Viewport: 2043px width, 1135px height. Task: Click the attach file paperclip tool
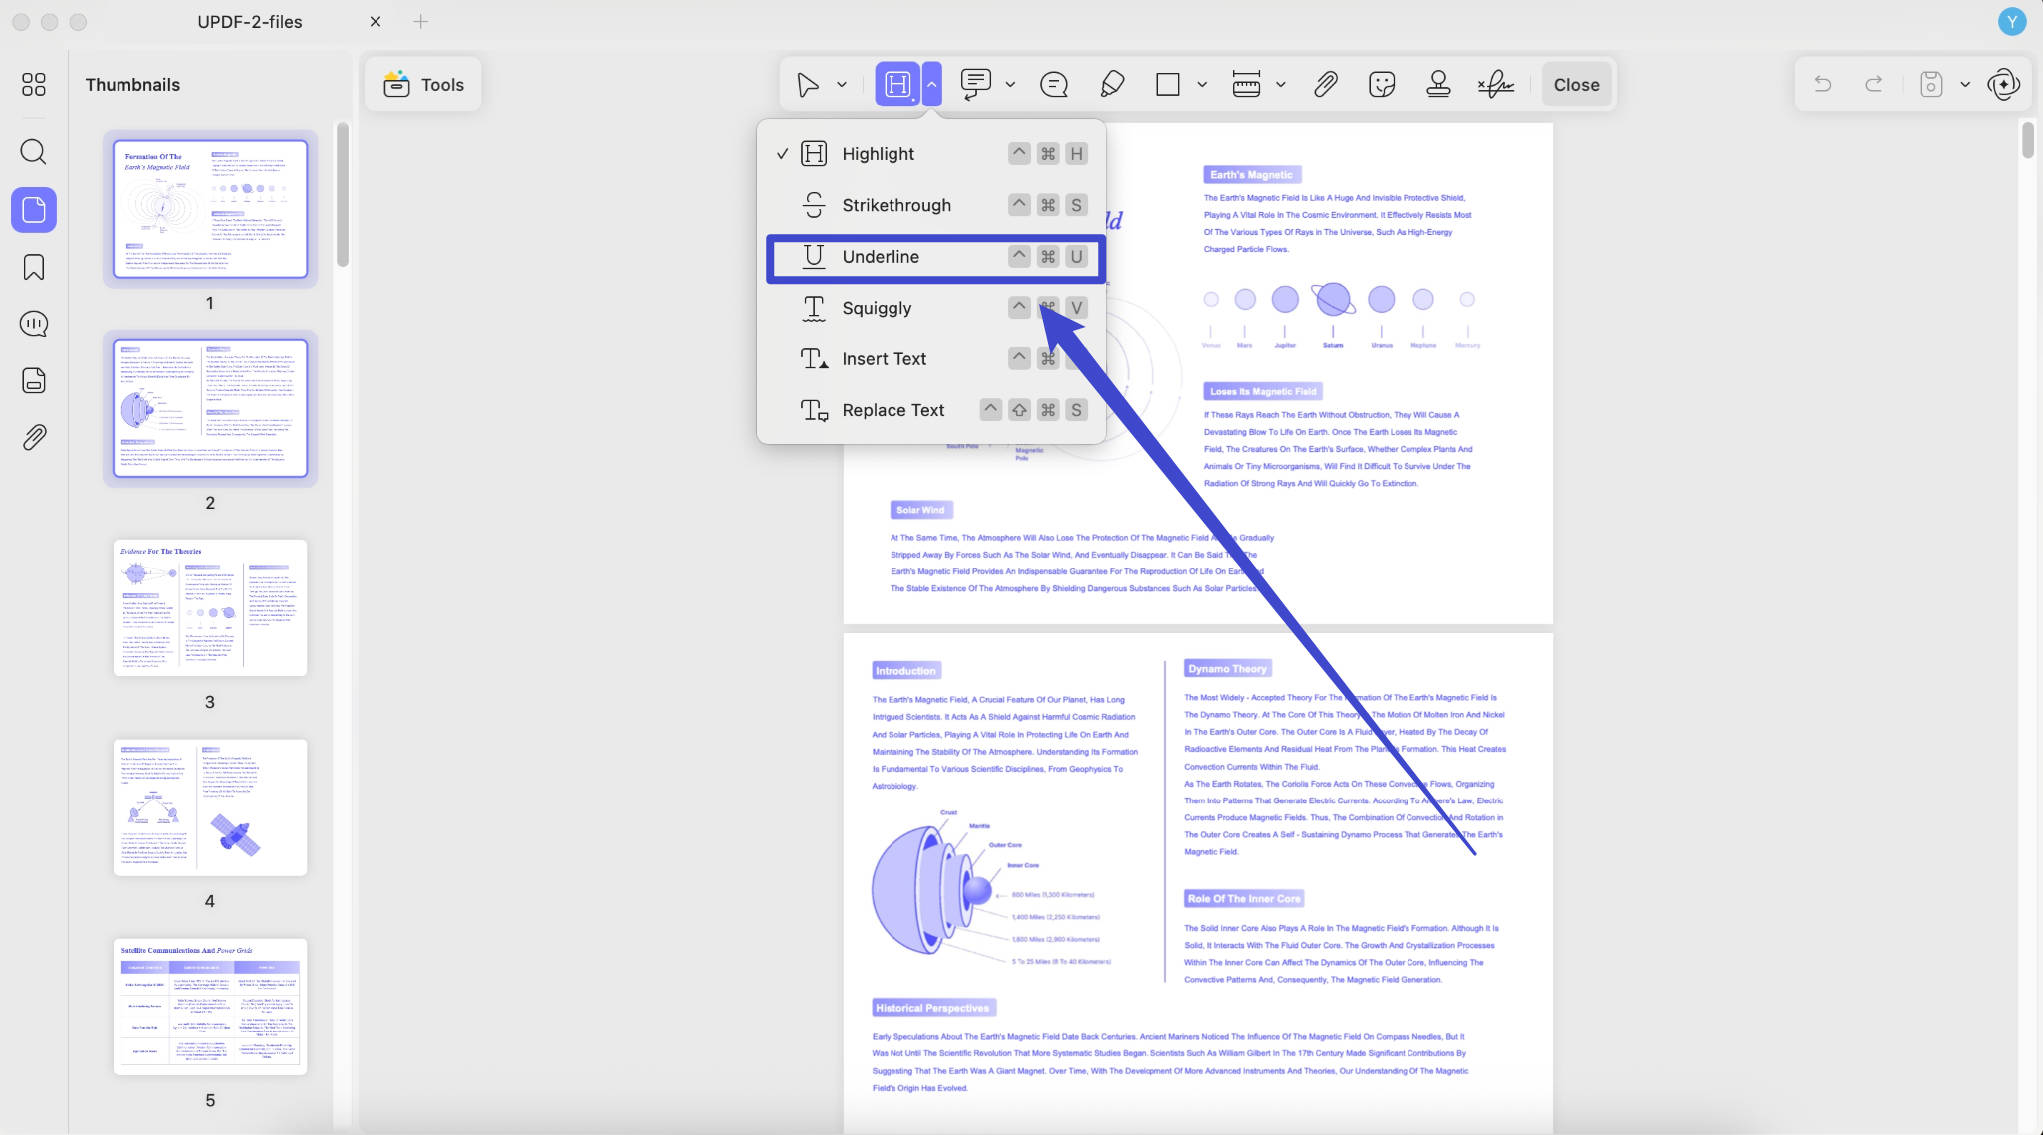coord(1325,85)
